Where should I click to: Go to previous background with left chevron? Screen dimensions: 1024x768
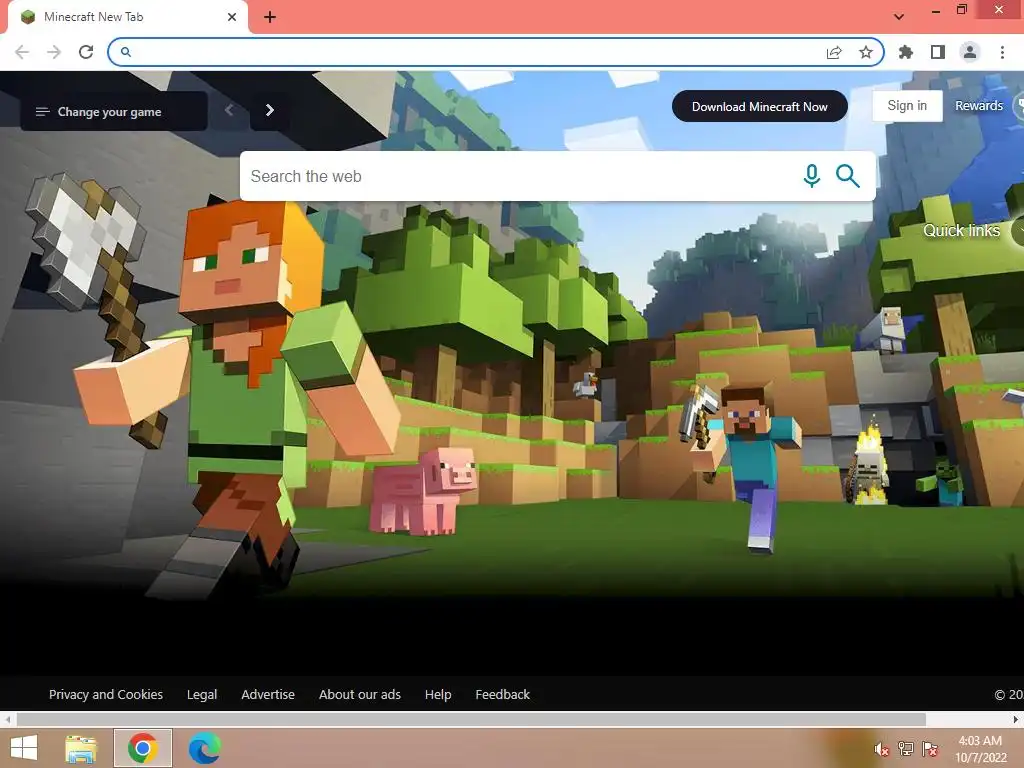point(229,110)
